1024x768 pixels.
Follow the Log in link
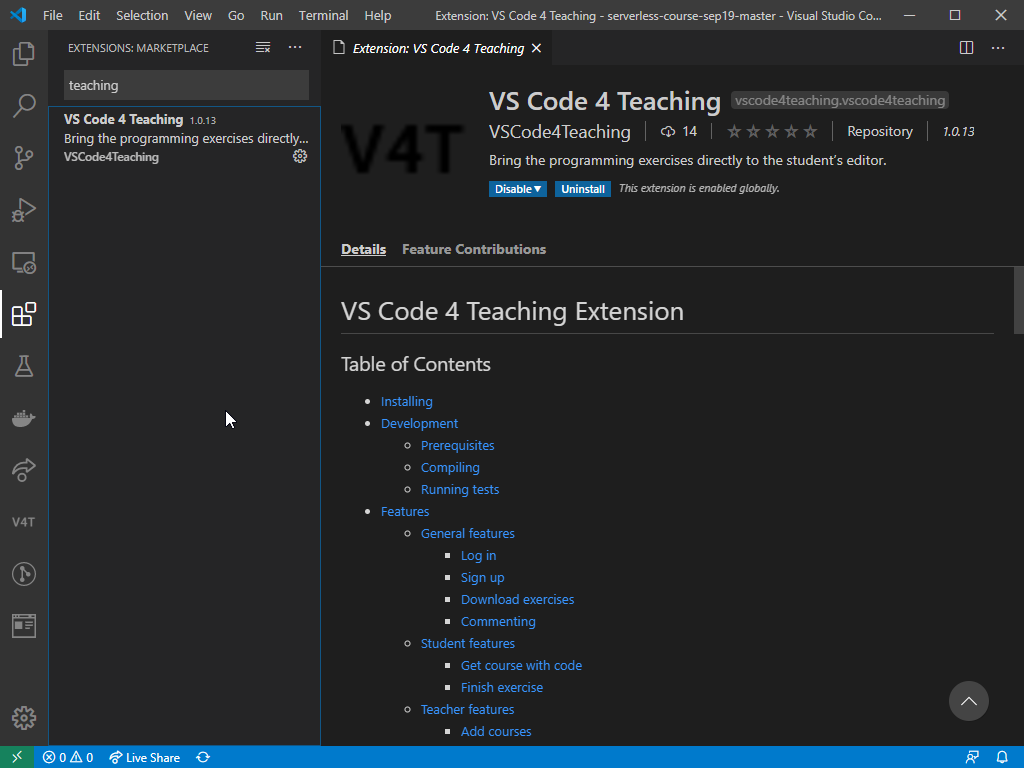pos(478,556)
